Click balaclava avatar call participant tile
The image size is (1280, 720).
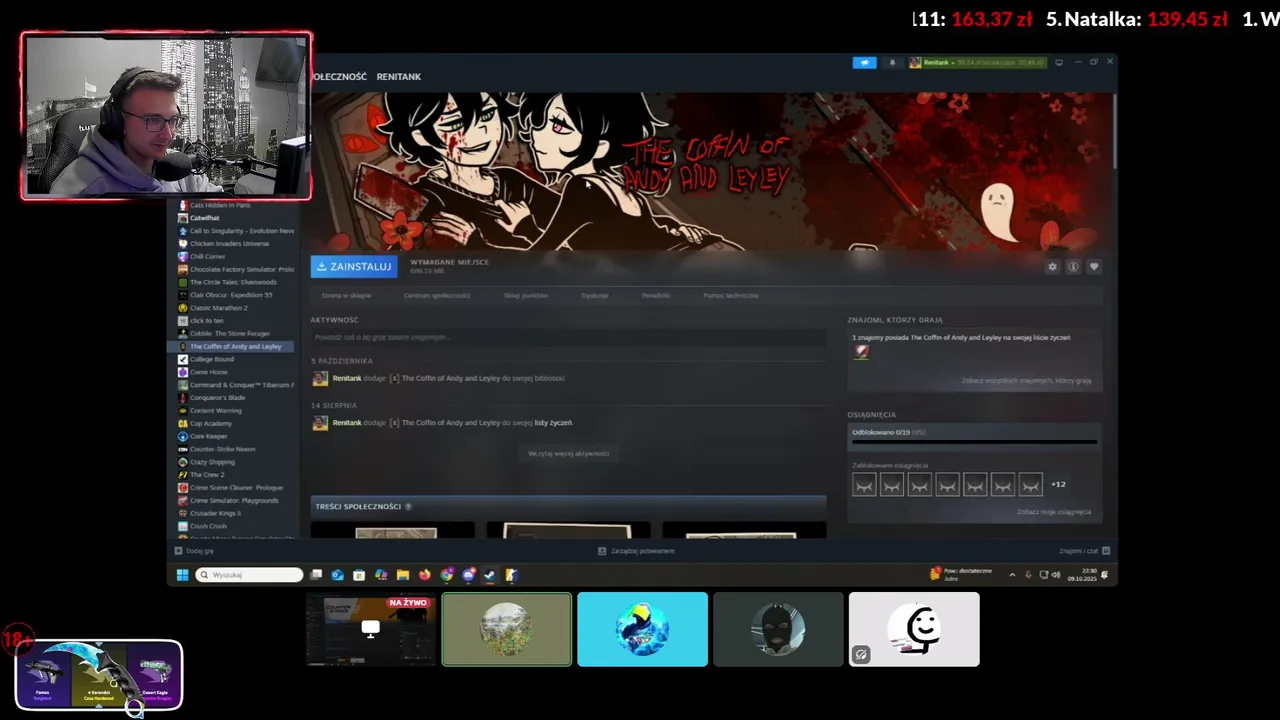pos(778,629)
